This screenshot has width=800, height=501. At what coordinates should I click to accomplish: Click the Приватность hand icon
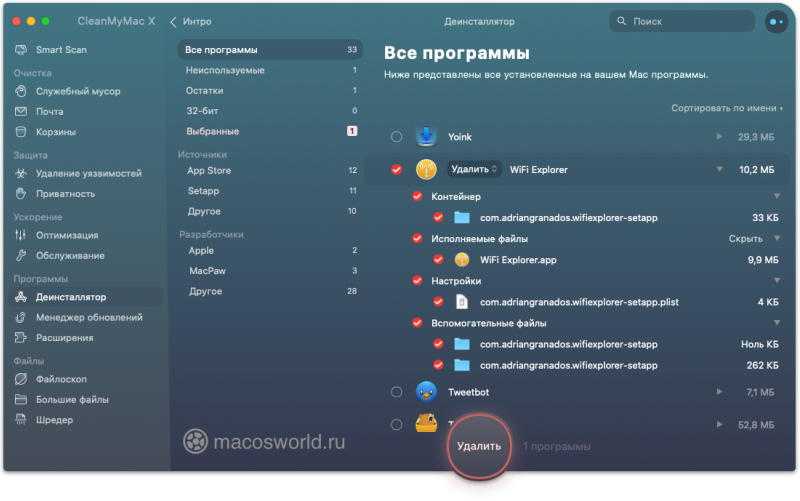pos(21,194)
